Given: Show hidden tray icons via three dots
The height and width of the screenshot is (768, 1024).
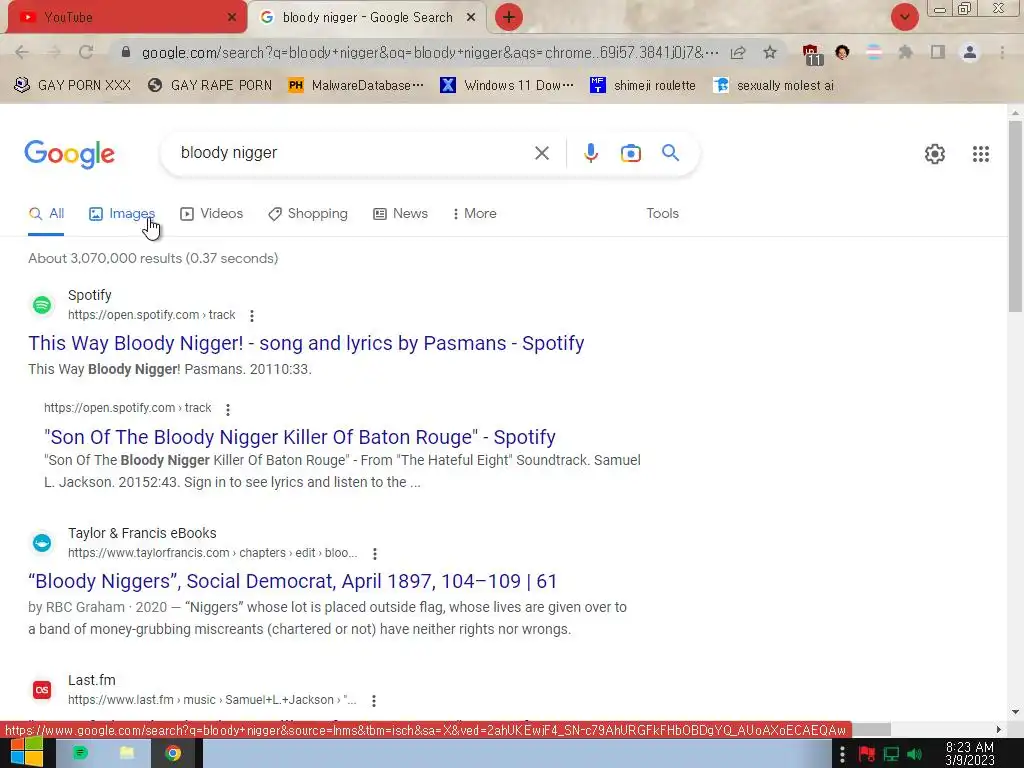Looking at the screenshot, I should pyautogui.click(x=842, y=754).
